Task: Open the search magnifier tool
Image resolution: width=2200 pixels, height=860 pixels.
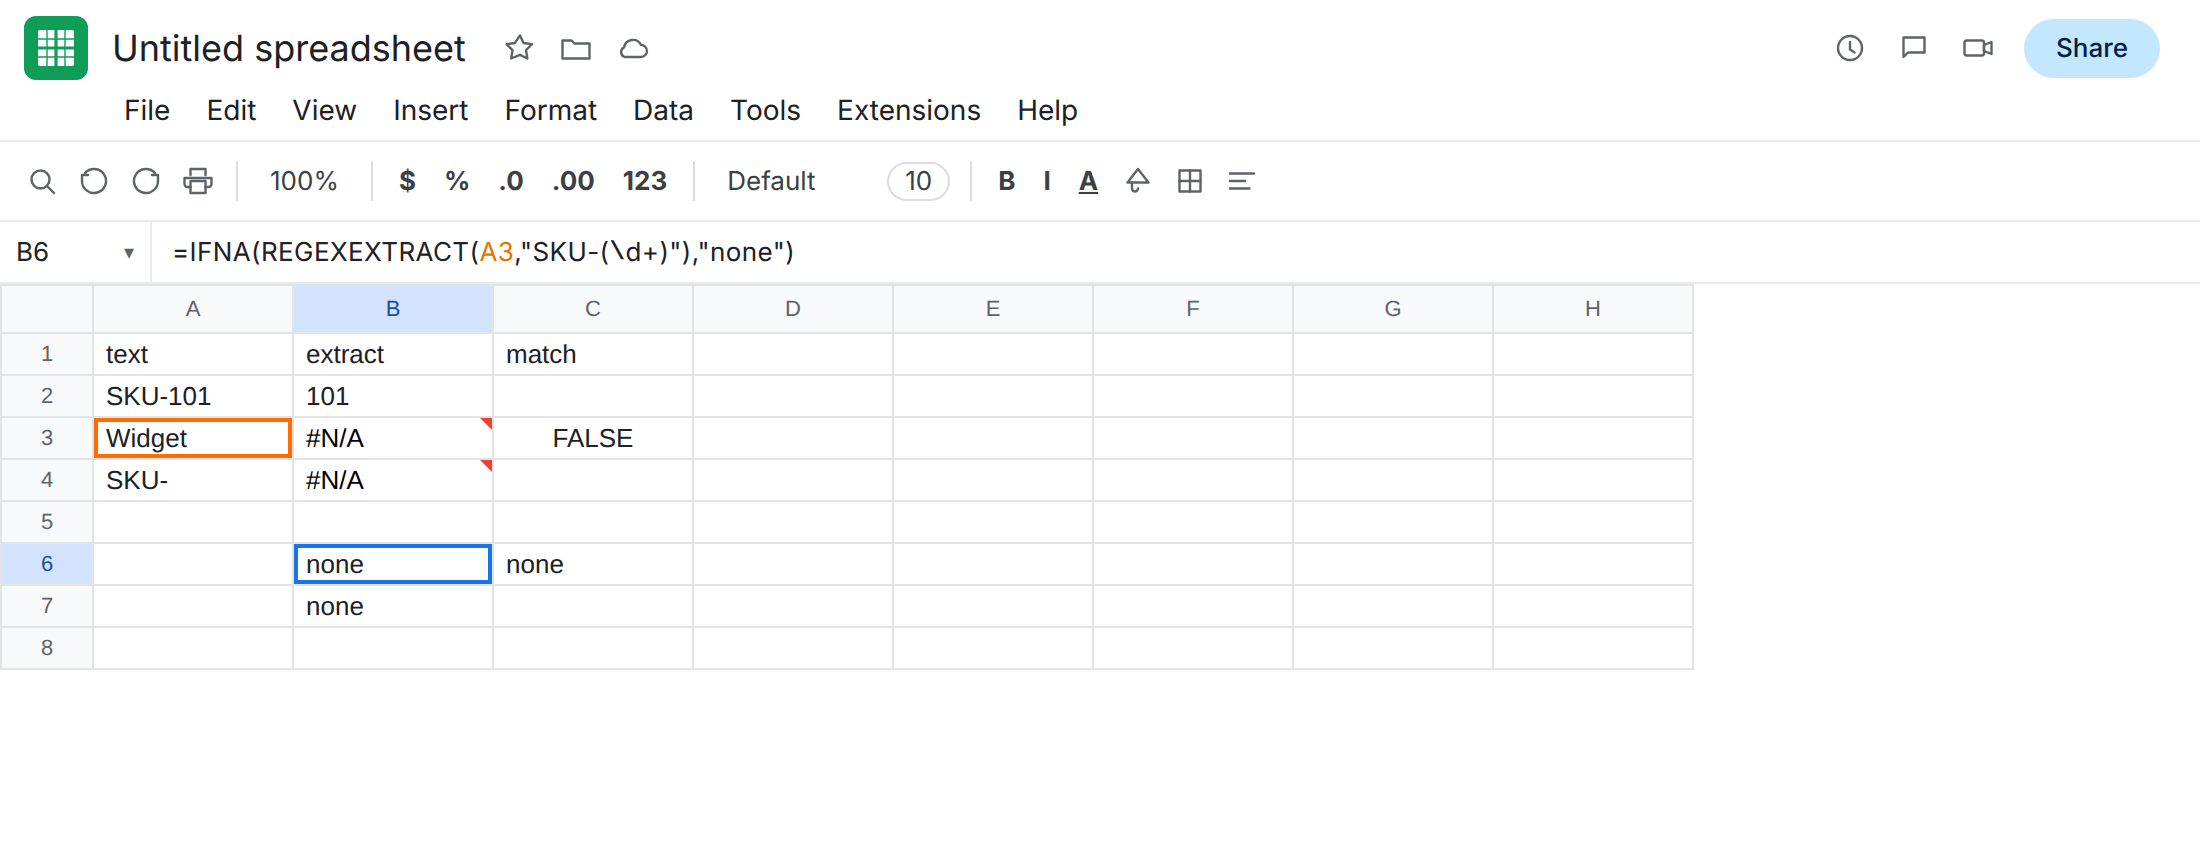Action: (x=42, y=181)
